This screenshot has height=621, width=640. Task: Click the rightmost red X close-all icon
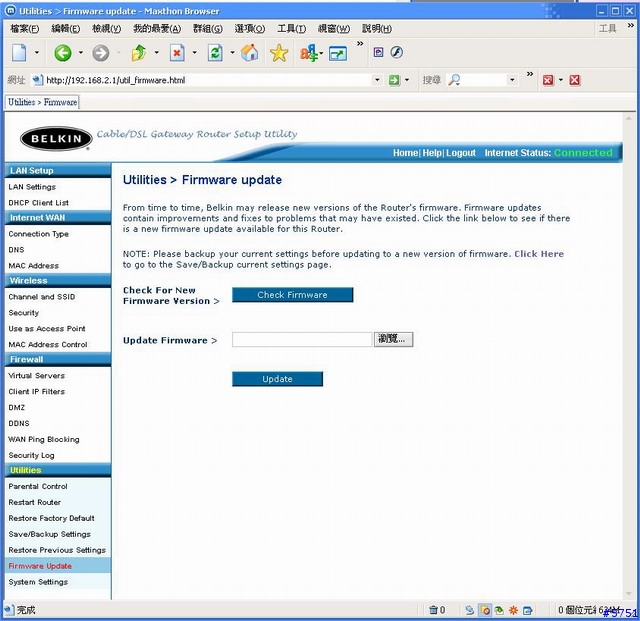pyautogui.click(x=575, y=80)
